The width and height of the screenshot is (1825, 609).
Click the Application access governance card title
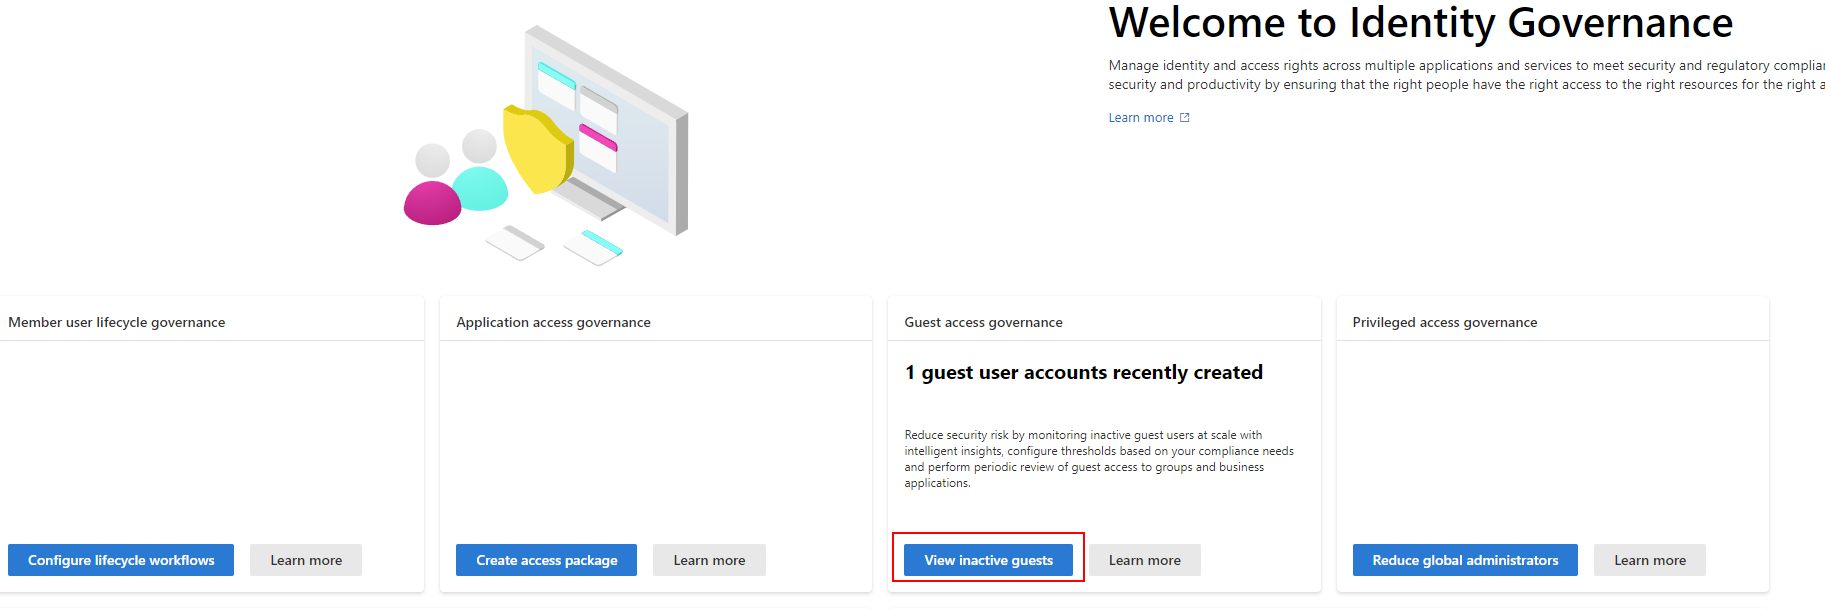pos(553,322)
